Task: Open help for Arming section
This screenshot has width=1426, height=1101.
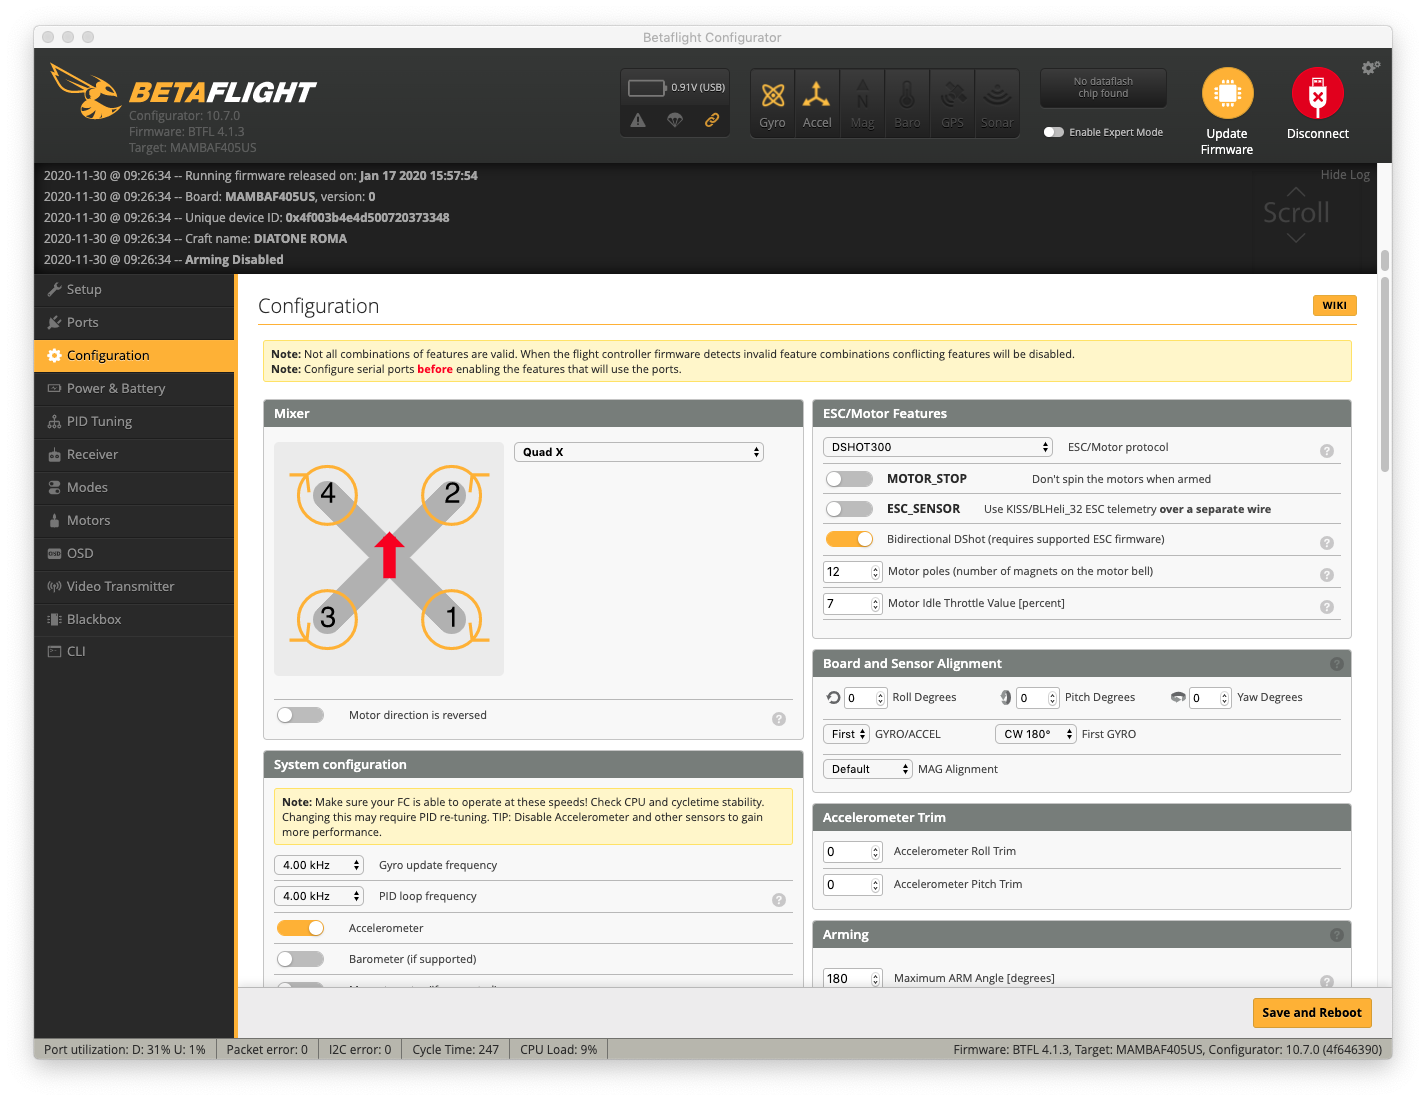Action: (1337, 935)
